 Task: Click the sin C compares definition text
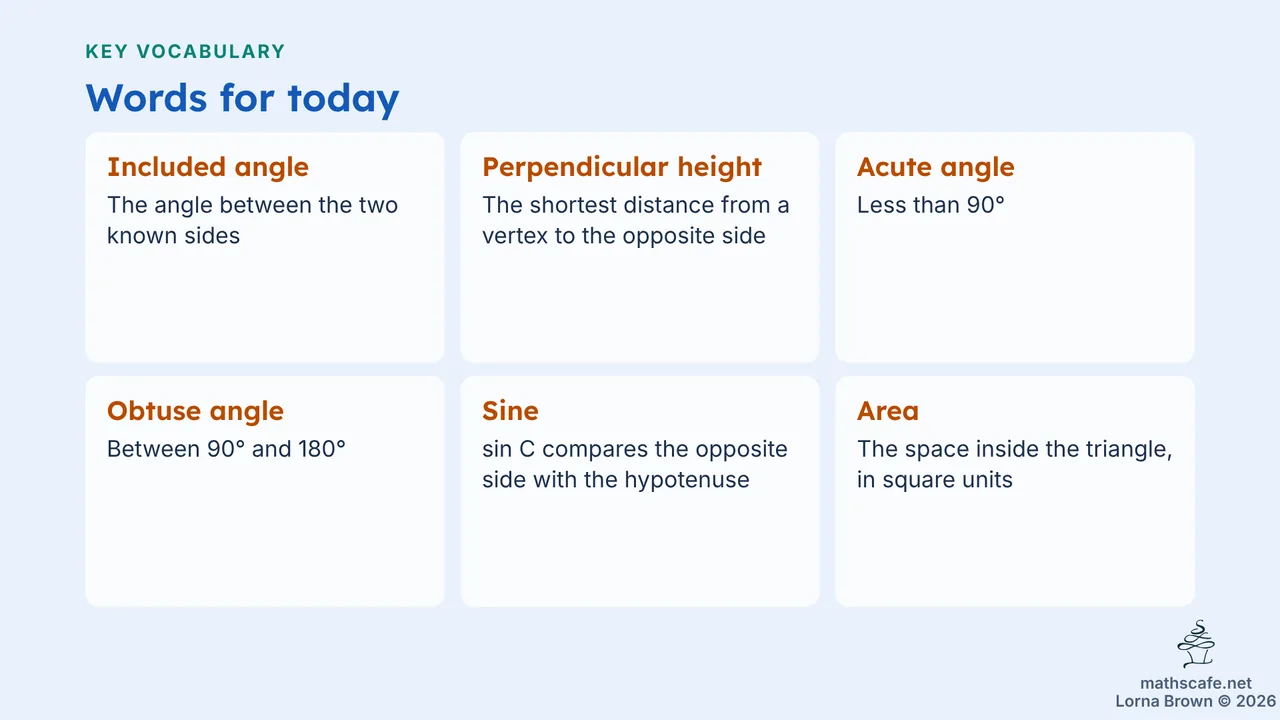[635, 464]
